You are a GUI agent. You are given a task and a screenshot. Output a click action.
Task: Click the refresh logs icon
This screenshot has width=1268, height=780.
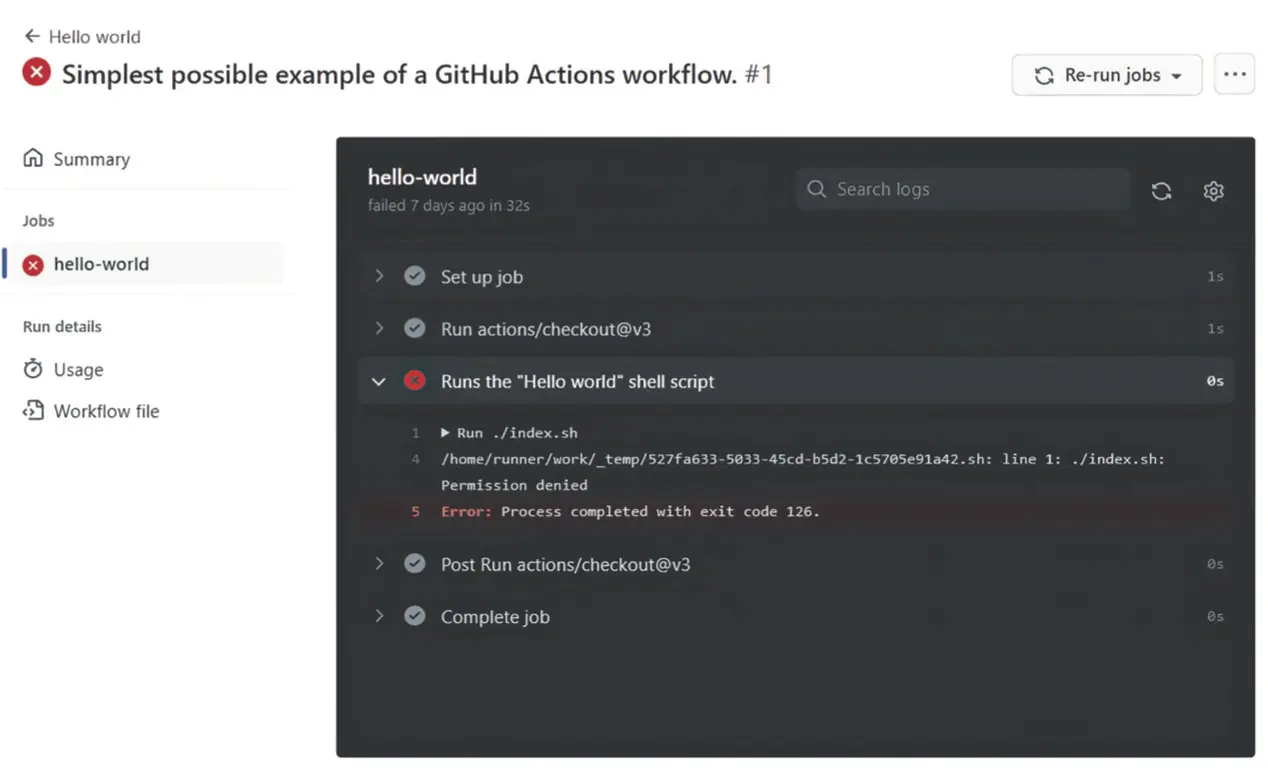[x=1161, y=191]
